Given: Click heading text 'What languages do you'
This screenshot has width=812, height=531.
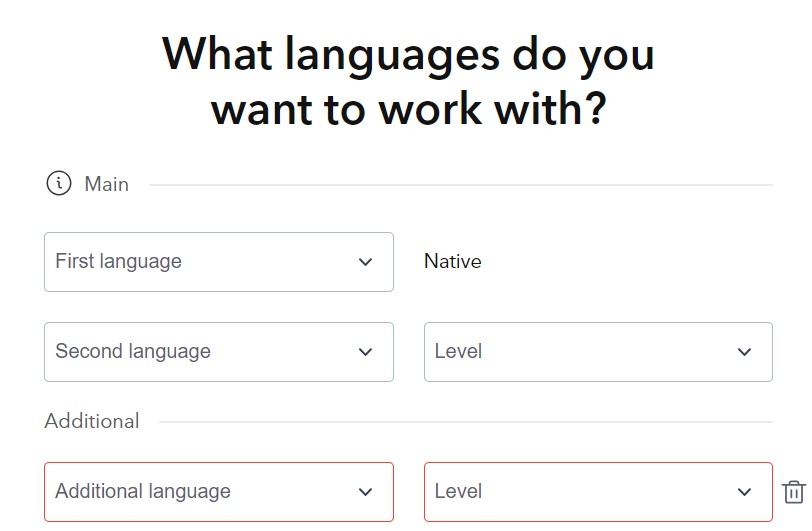Looking at the screenshot, I should click(408, 55).
